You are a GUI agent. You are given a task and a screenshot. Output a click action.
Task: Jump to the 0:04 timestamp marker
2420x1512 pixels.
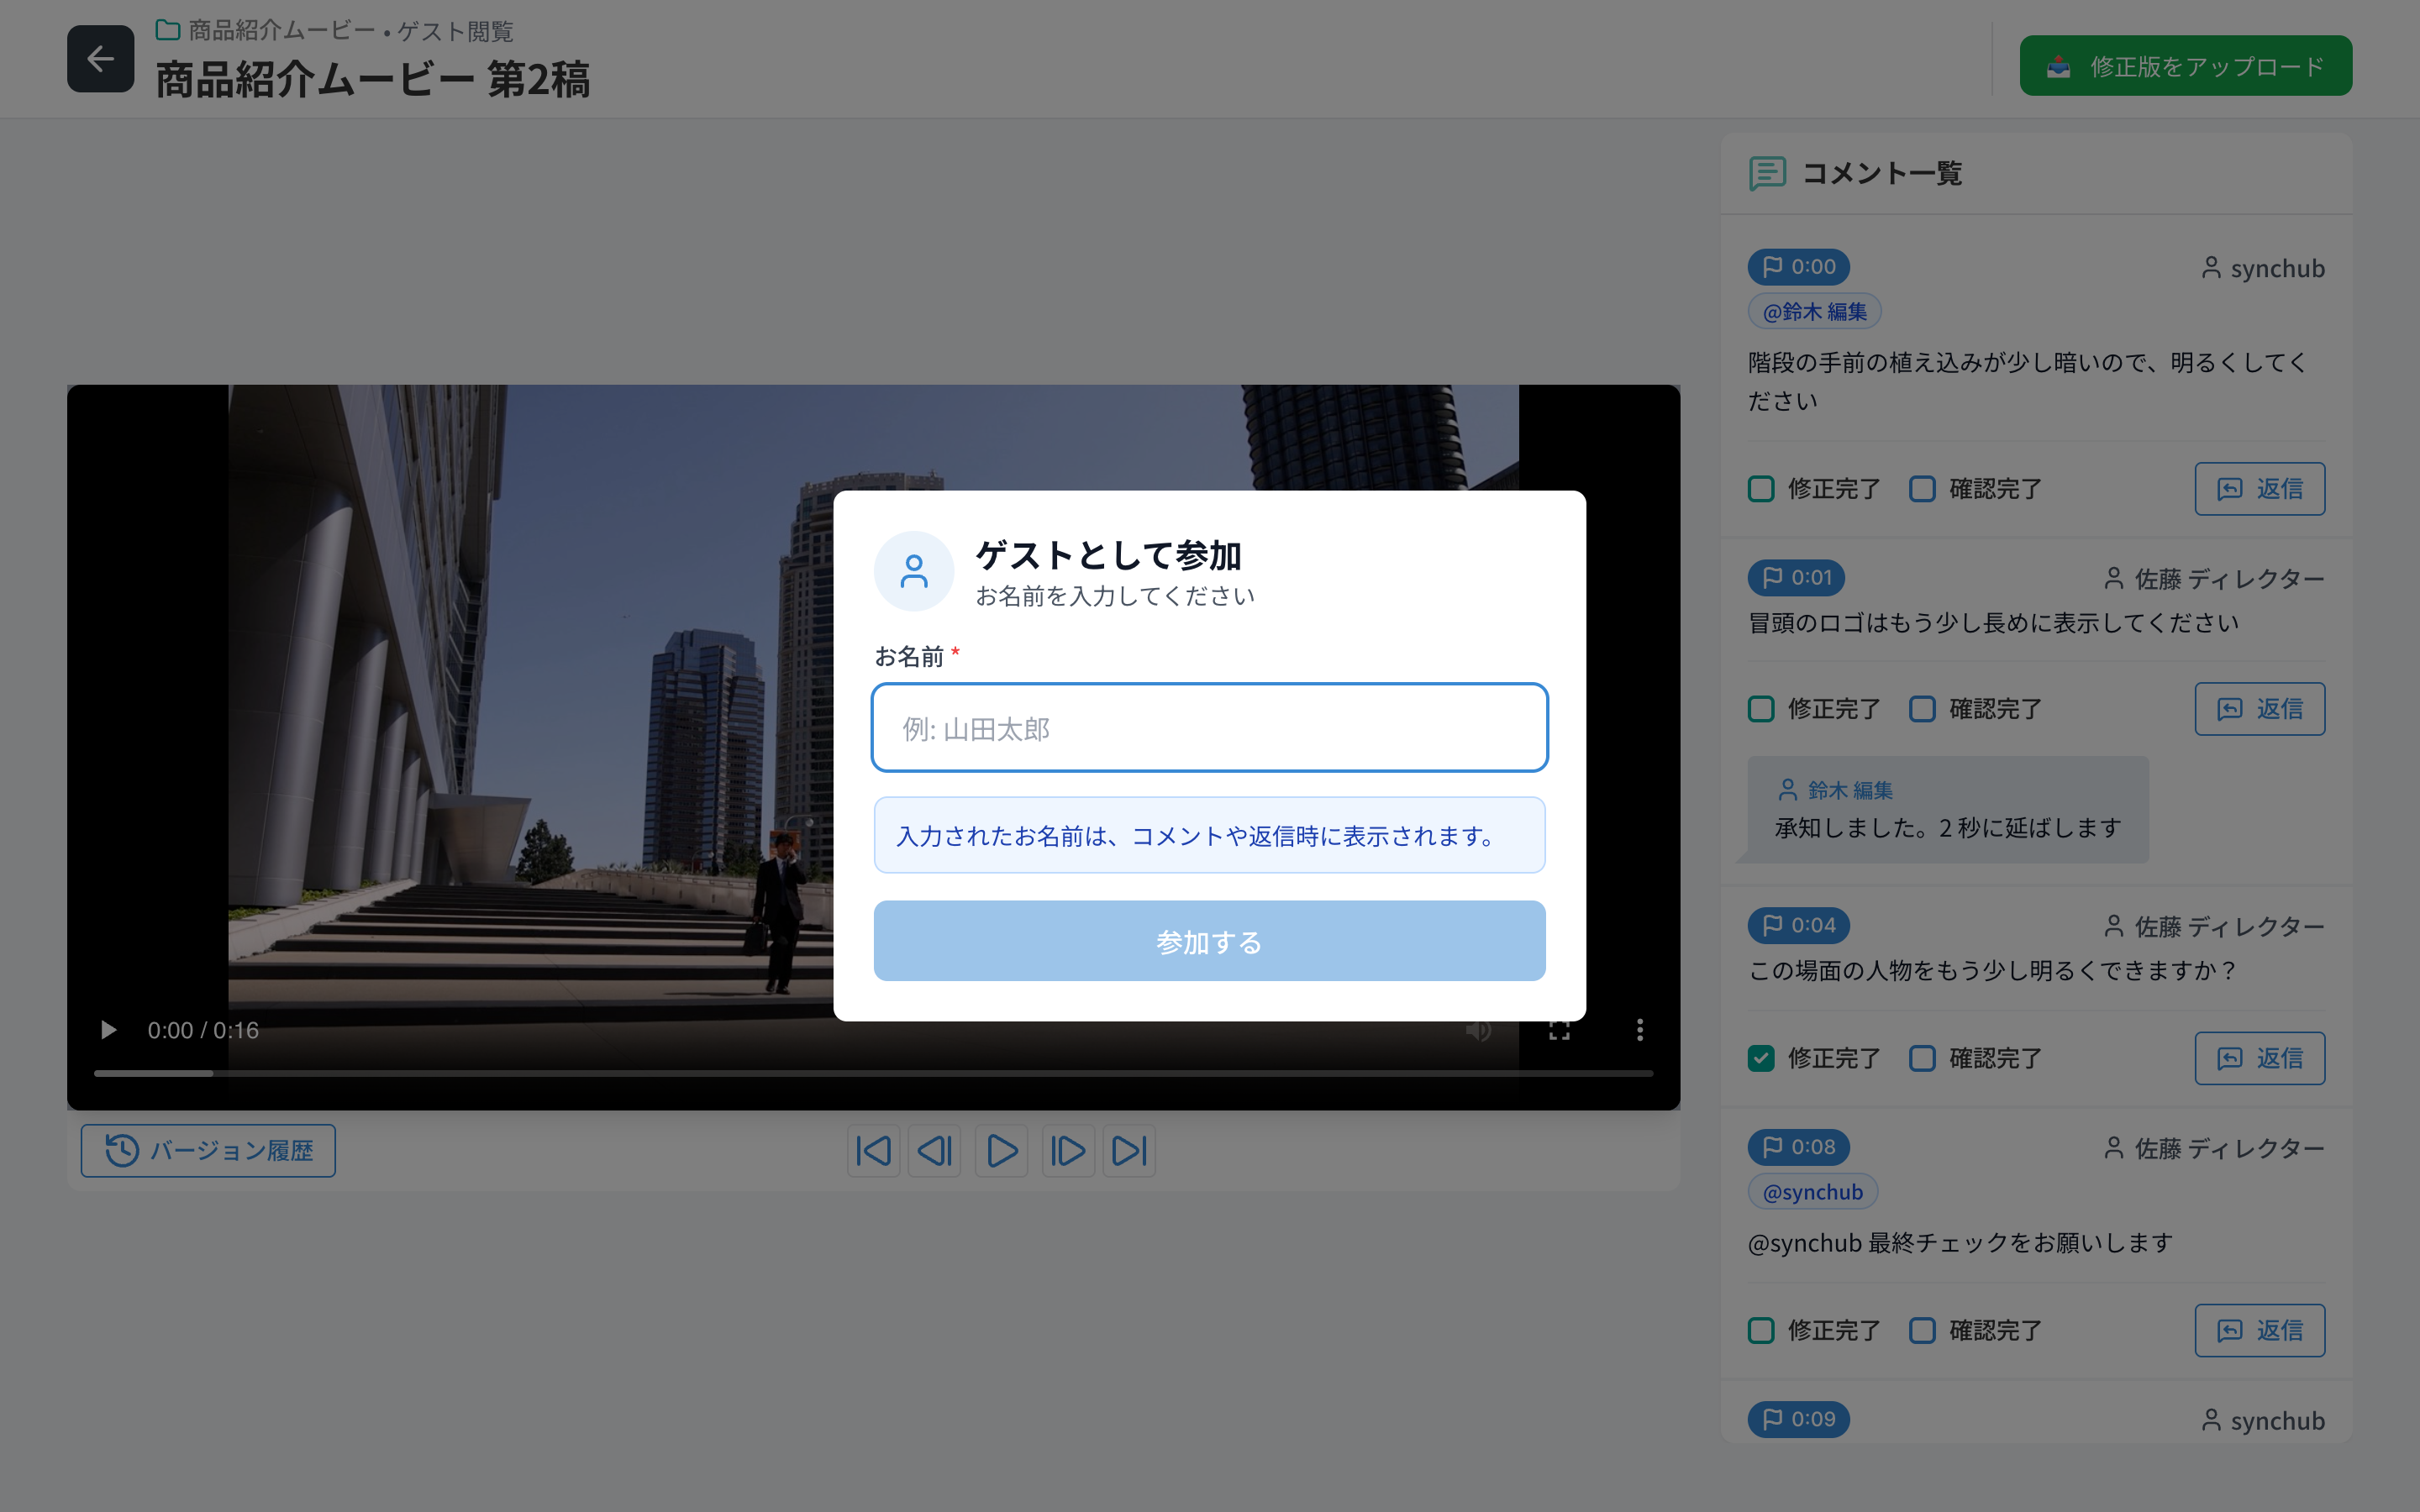click(1798, 925)
